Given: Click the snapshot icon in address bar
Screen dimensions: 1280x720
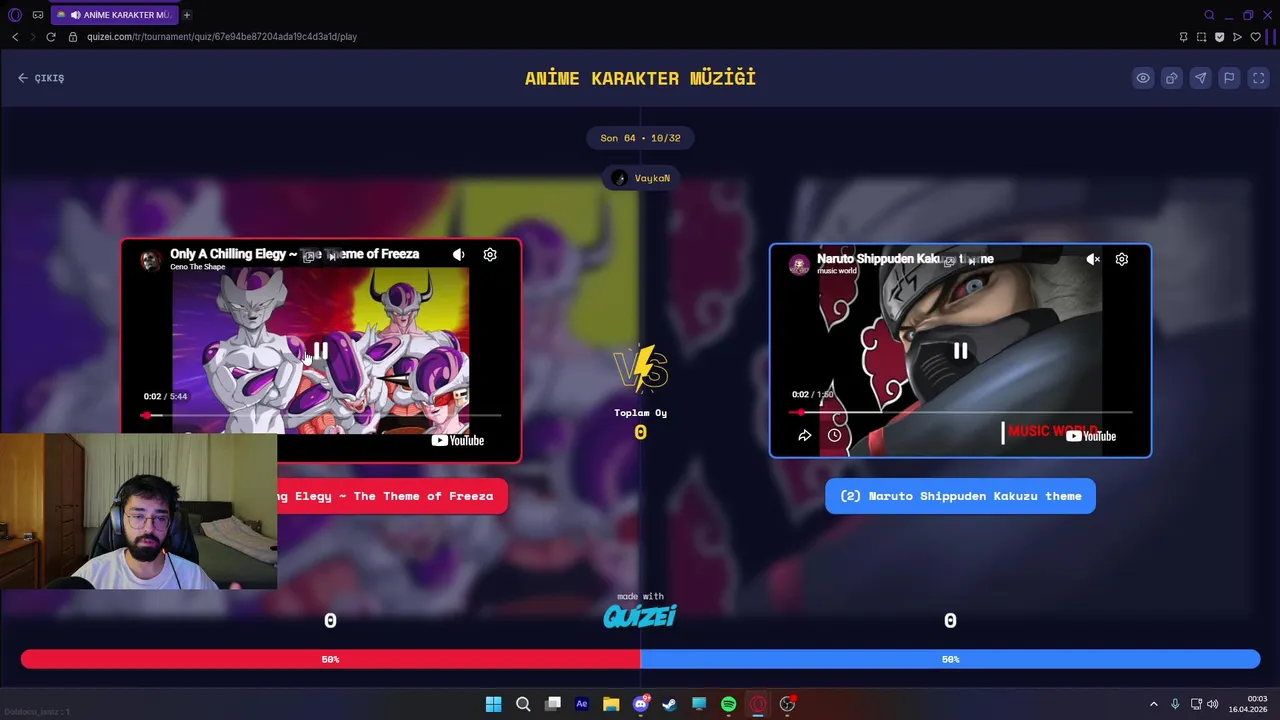Looking at the screenshot, I should (x=1201, y=37).
